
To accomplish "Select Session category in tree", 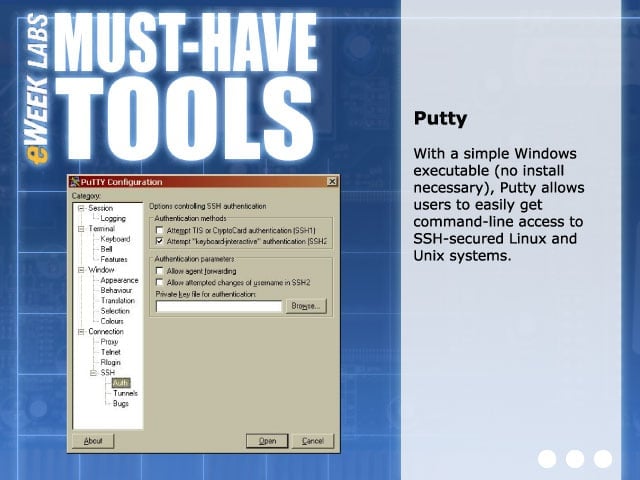I will pos(100,208).
